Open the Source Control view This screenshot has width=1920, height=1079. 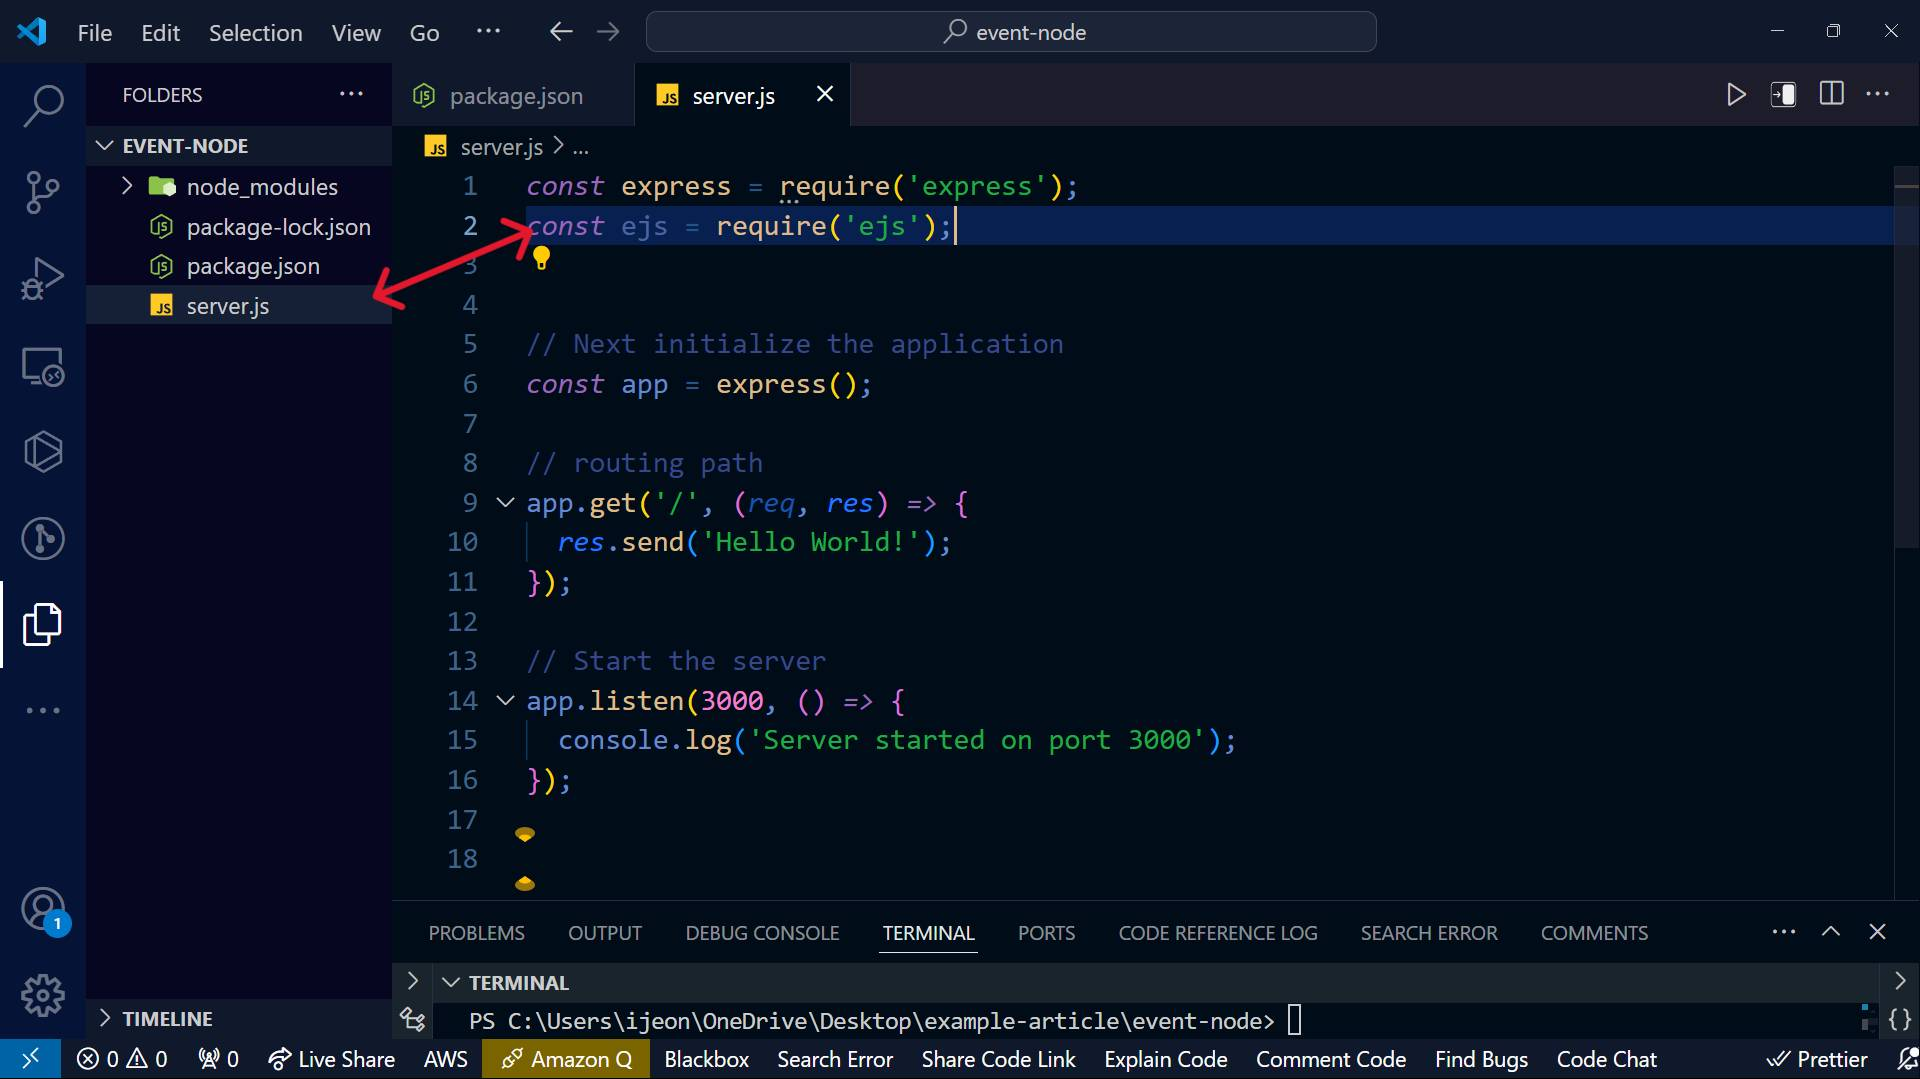[x=43, y=192]
